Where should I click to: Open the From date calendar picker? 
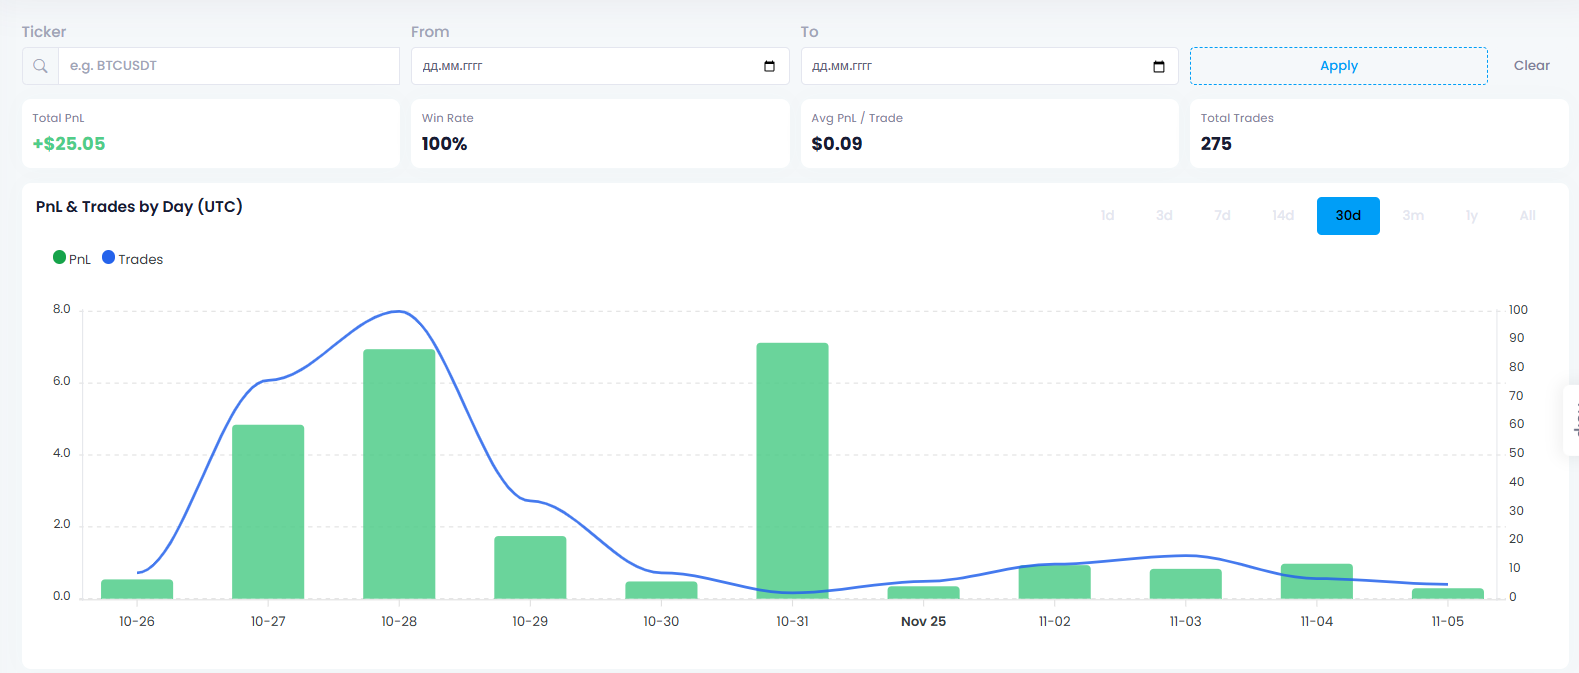[769, 66]
